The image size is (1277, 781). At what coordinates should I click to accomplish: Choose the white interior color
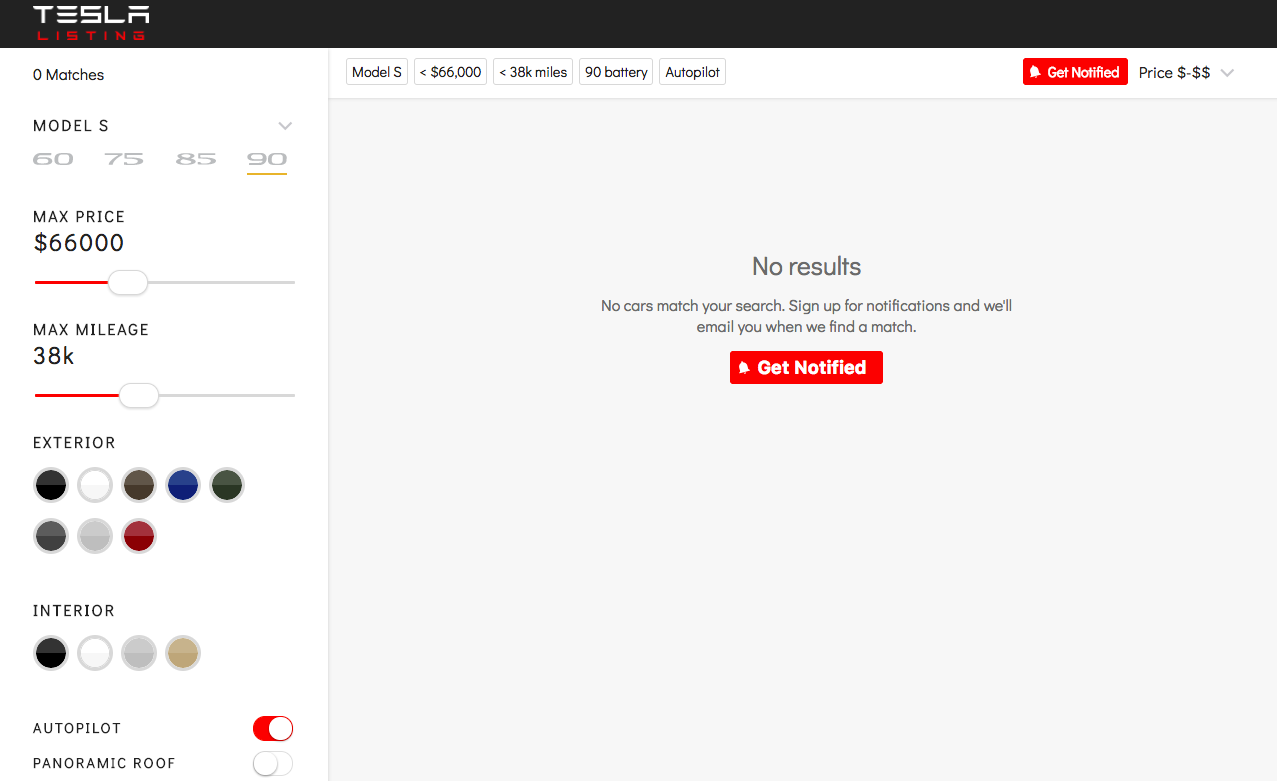click(x=95, y=653)
